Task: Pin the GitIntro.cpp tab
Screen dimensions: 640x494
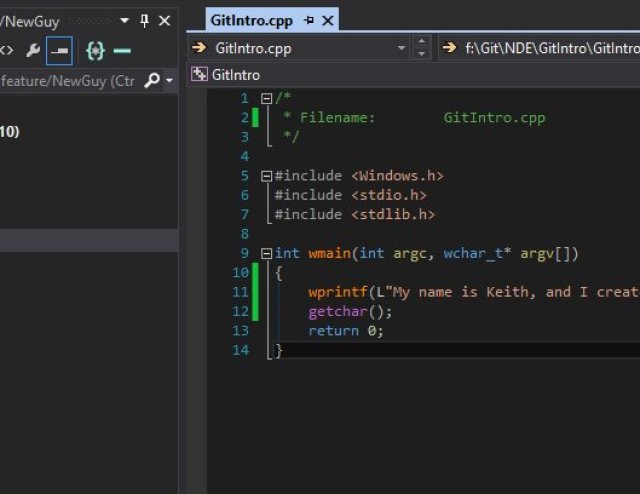Action: [308, 20]
